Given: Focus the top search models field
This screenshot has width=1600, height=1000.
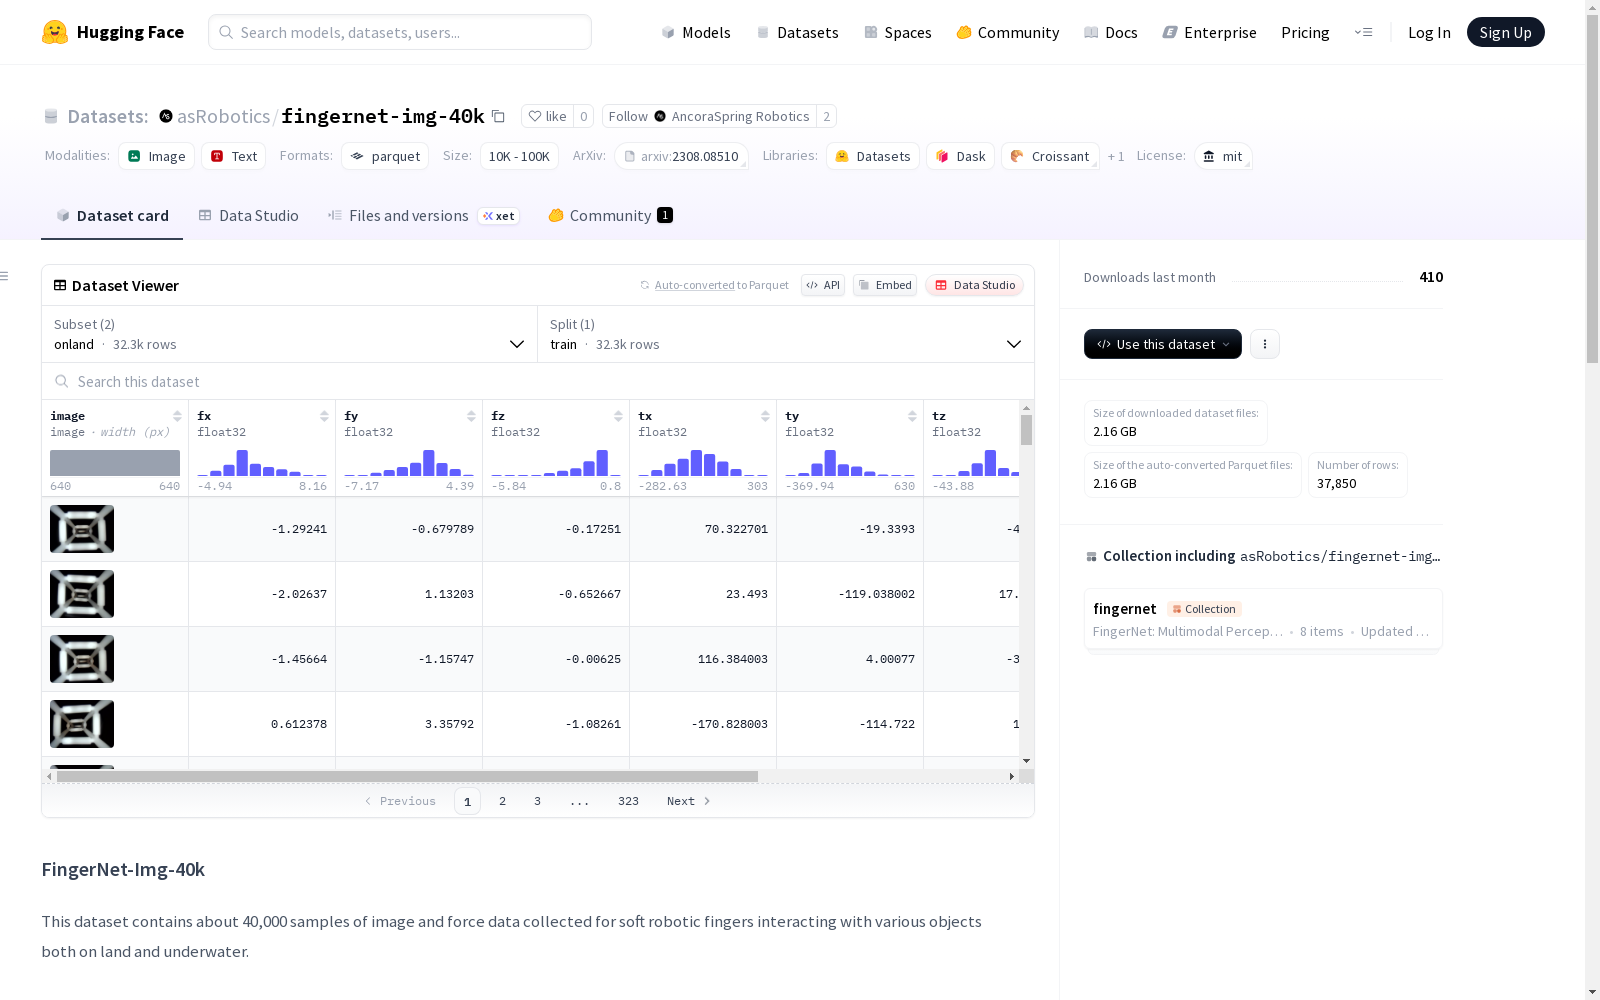Looking at the screenshot, I should tap(400, 32).
